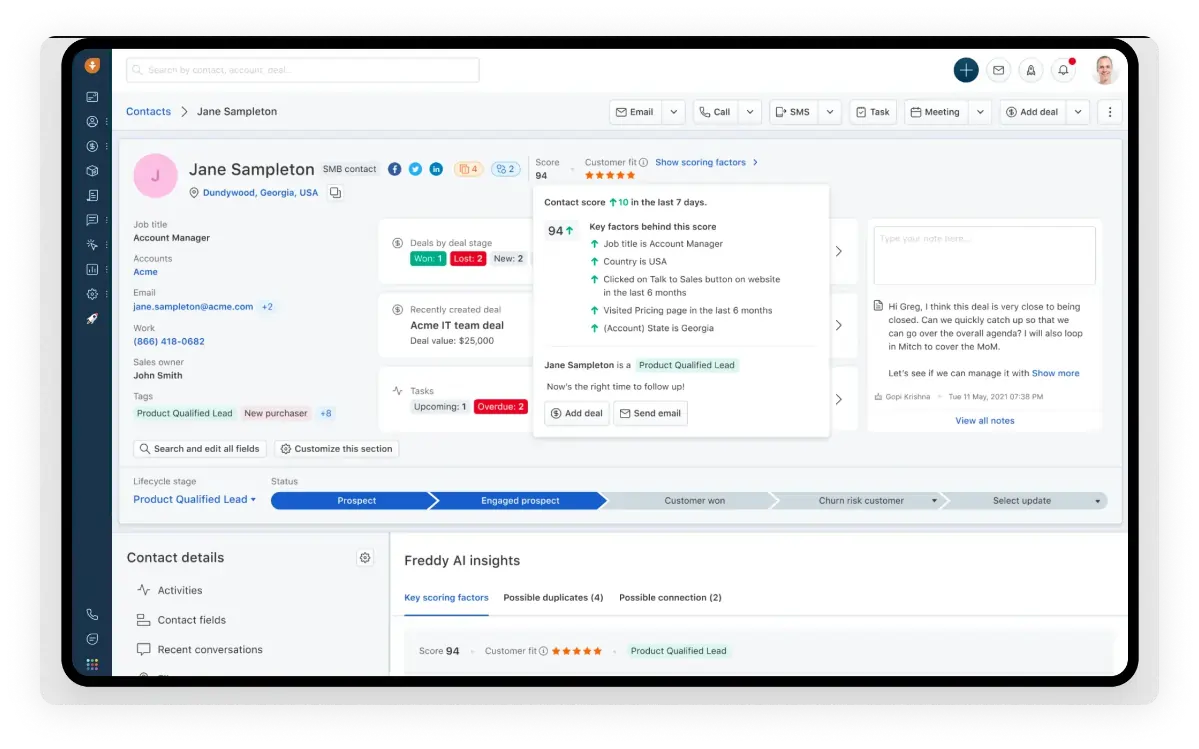This screenshot has width=1199, height=749.
Task: Click Send email button in score popup
Action: coord(650,413)
